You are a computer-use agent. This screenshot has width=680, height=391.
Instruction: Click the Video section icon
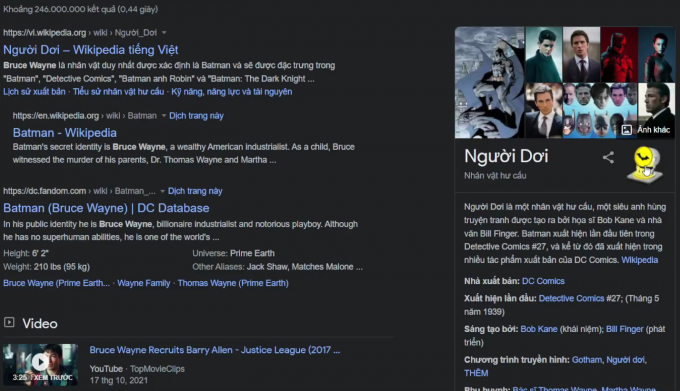click(9, 323)
